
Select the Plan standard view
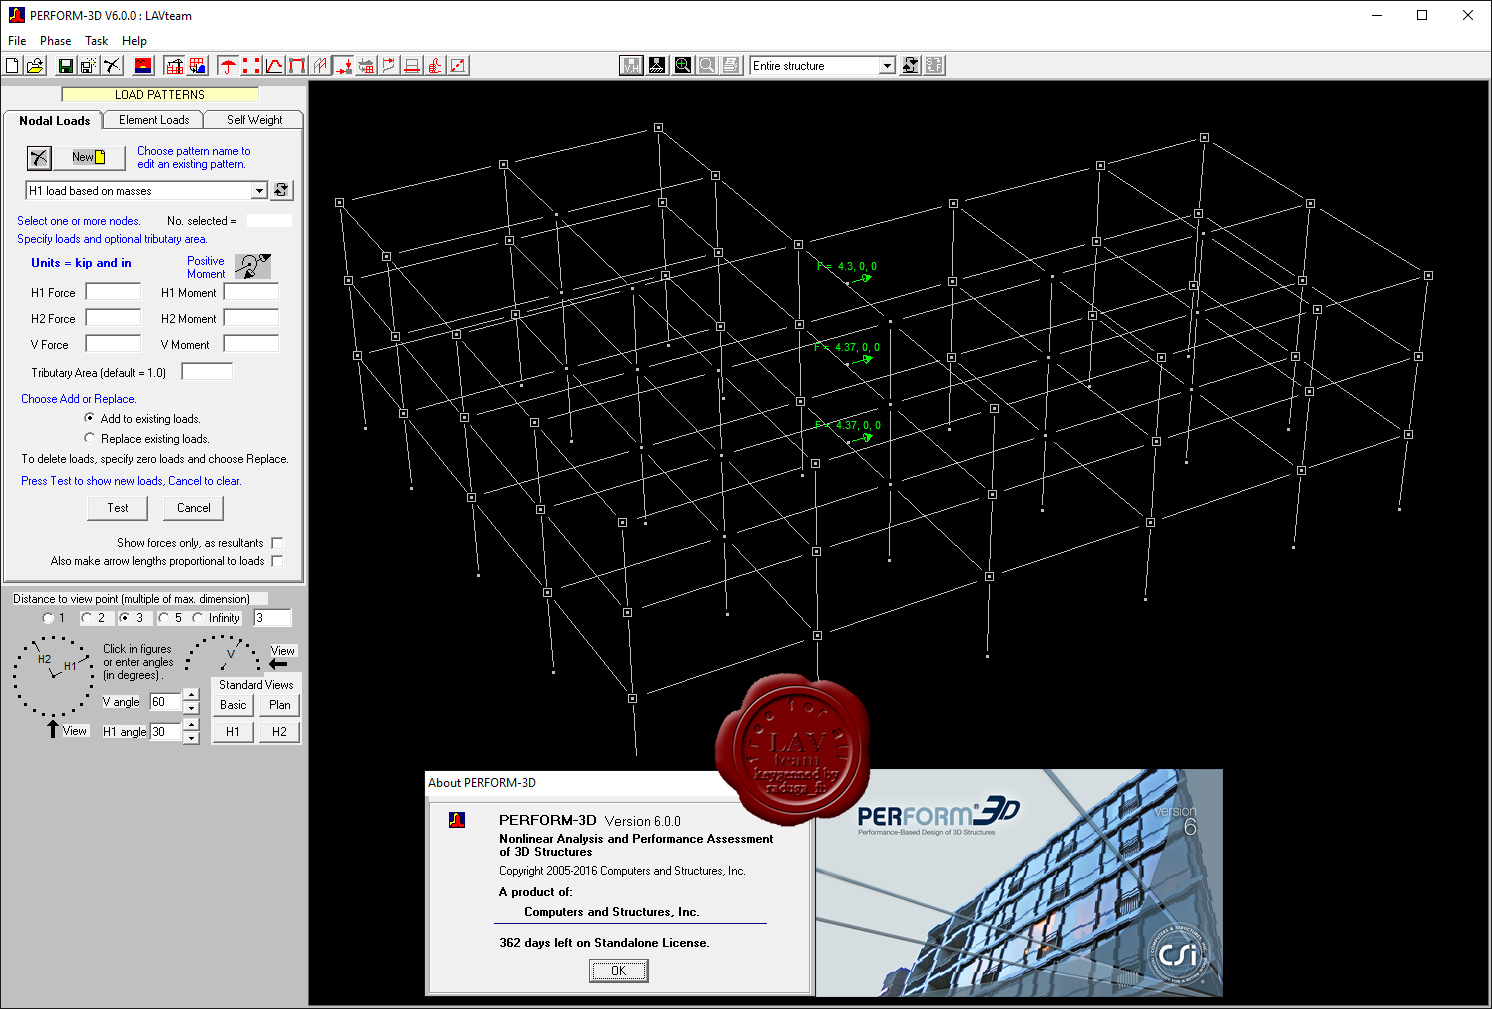(x=280, y=705)
